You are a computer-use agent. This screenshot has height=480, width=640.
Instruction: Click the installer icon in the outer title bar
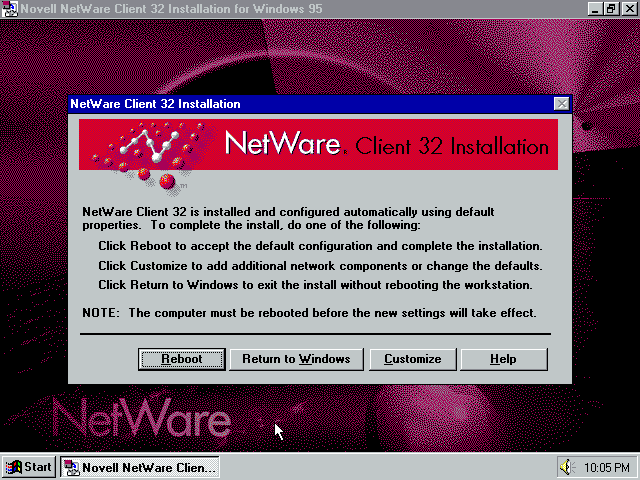[9, 9]
